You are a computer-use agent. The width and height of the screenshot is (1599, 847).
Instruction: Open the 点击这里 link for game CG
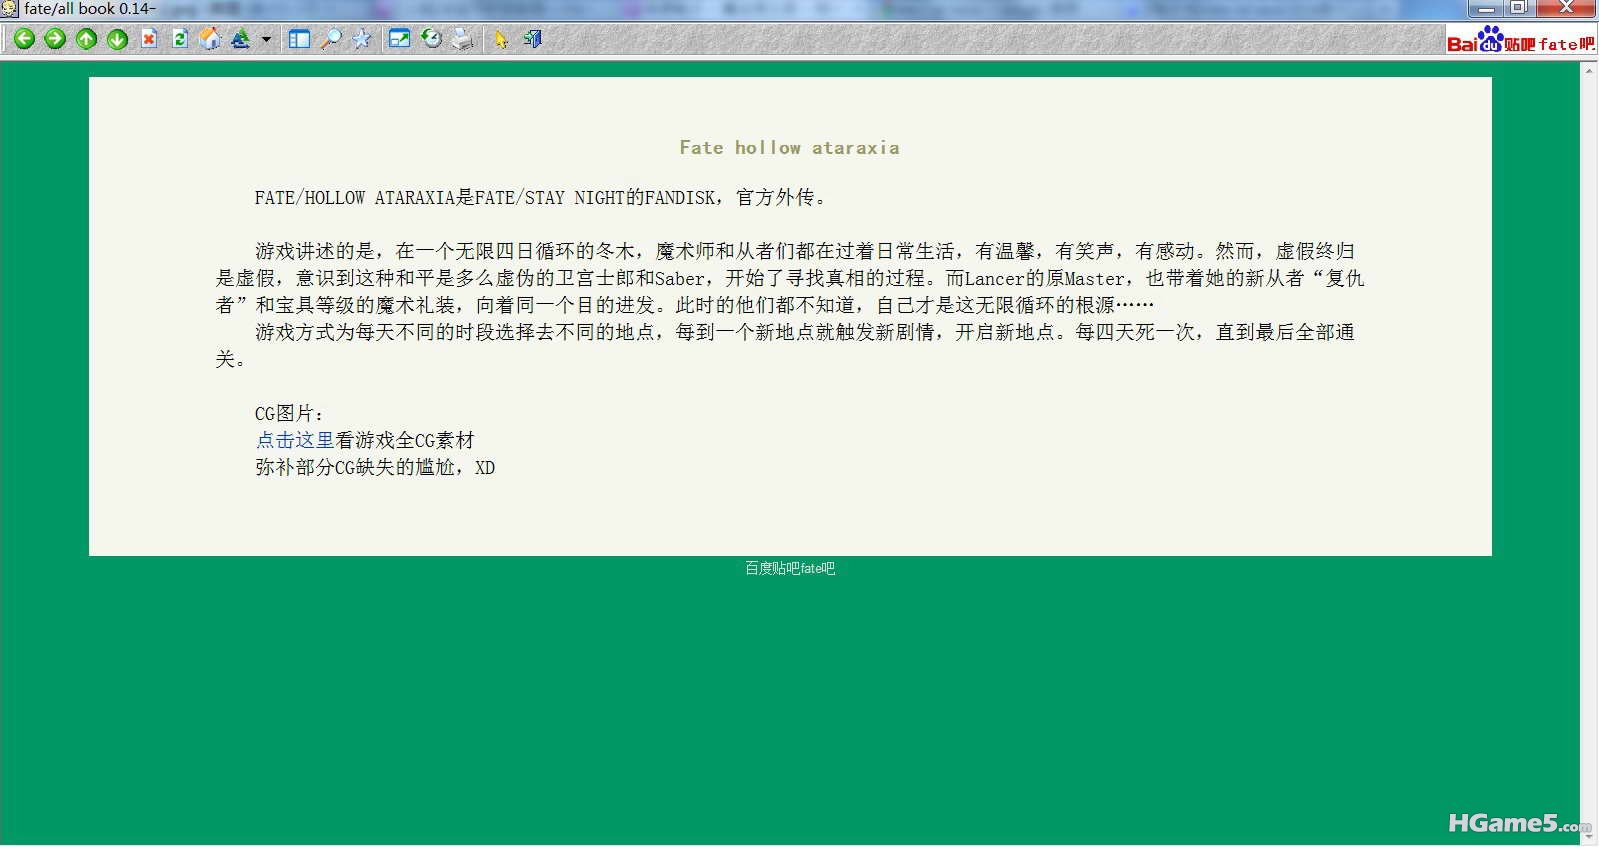[295, 440]
